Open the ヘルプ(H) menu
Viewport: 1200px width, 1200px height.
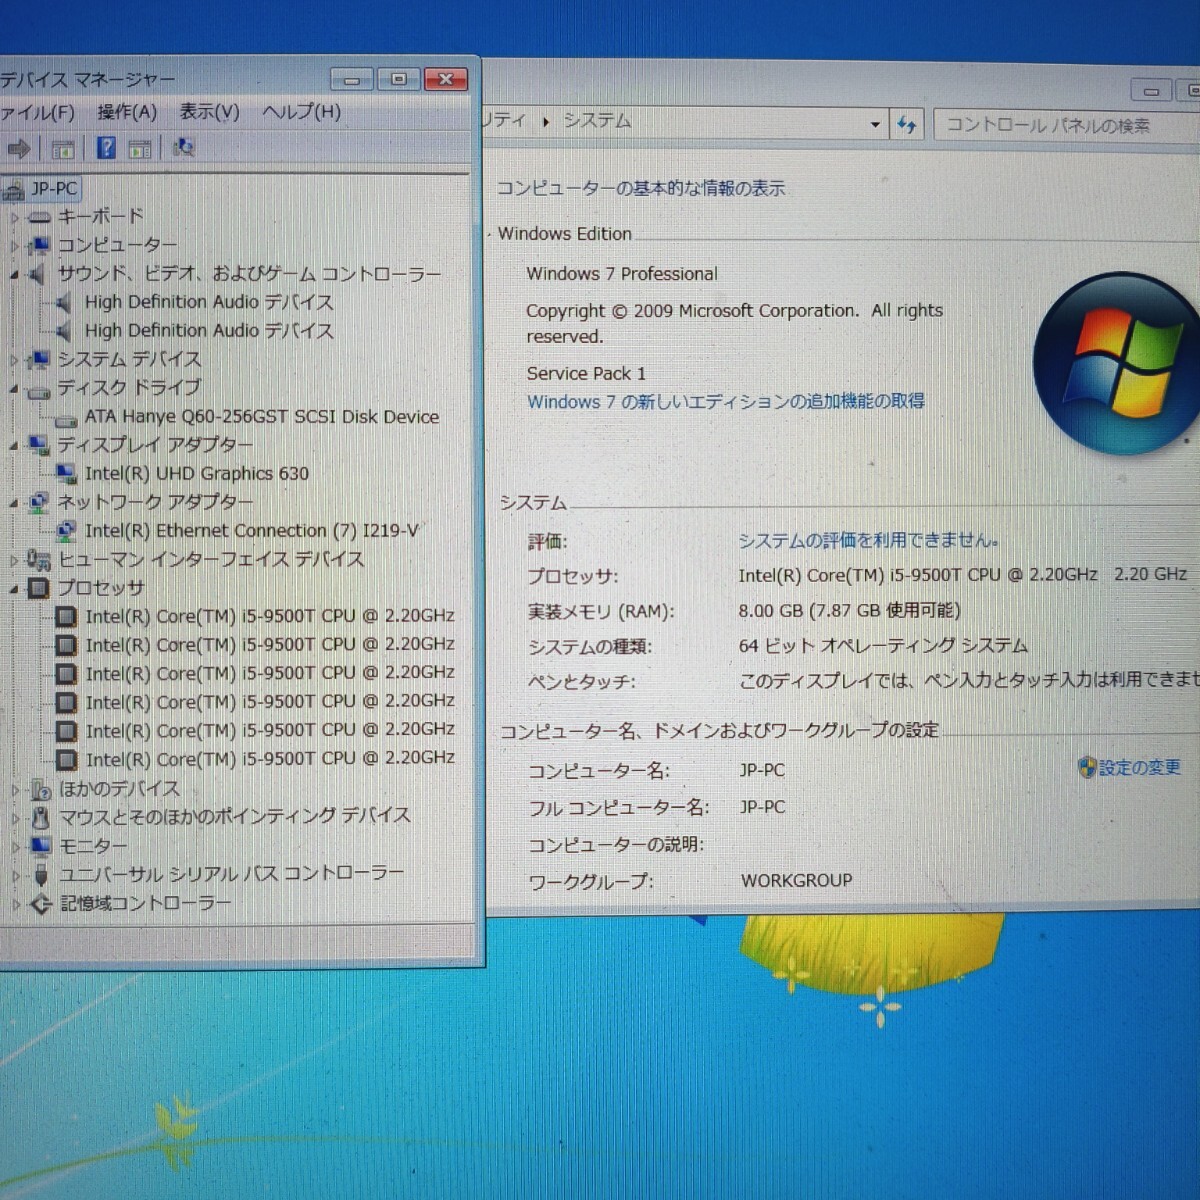tap(301, 111)
